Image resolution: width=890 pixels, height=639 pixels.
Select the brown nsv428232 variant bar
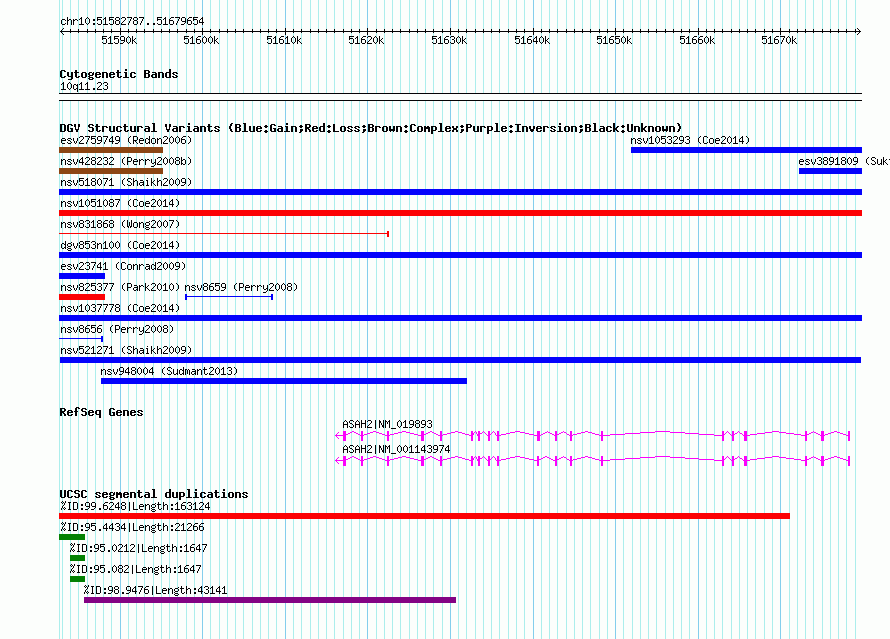(x=111, y=171)
